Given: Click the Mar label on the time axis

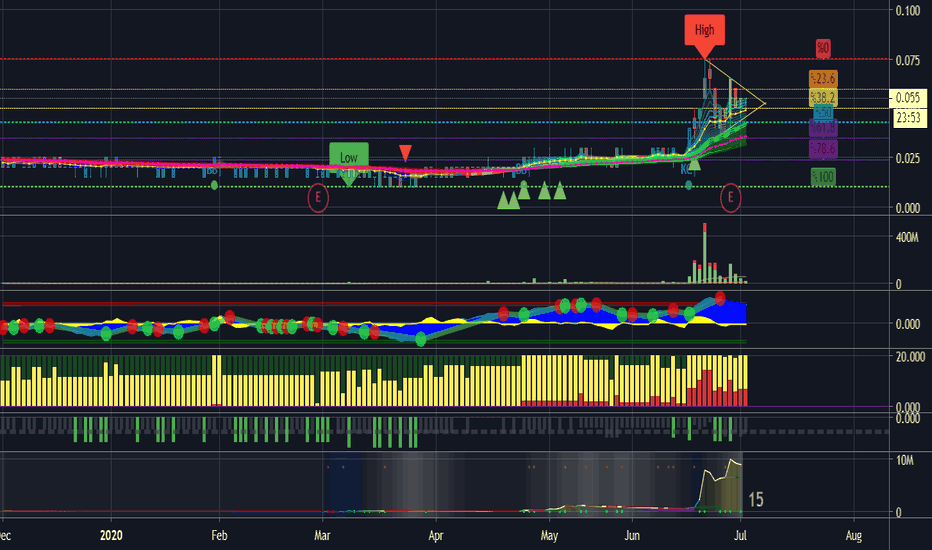Looking at the screenshot, I should click(322, 535).
